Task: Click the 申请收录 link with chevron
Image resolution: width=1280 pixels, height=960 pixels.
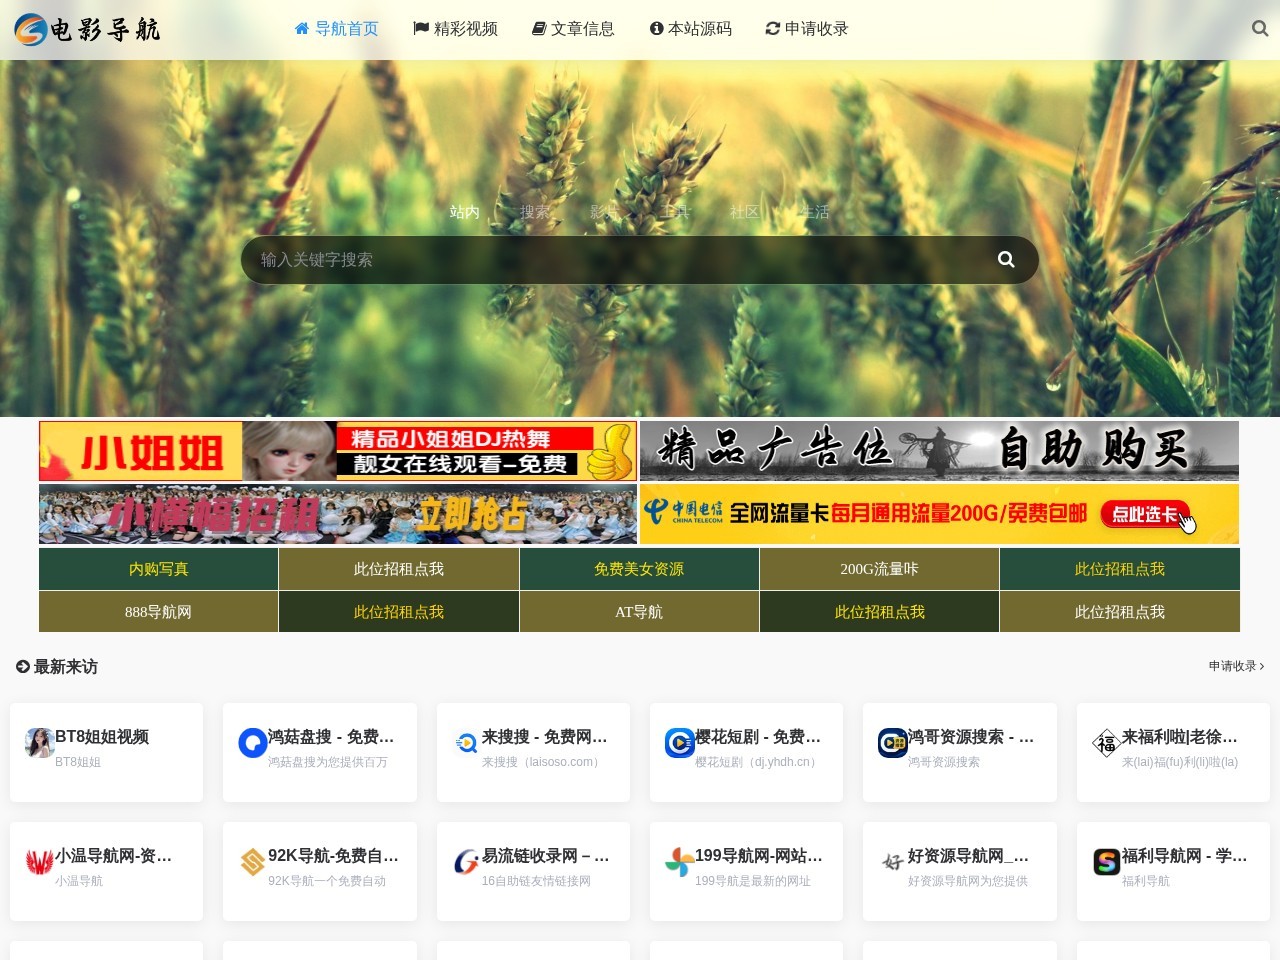Action: coord(1236,666)
